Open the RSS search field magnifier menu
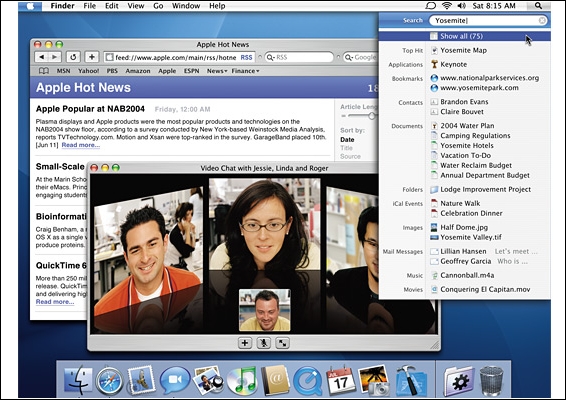This screenshot has width=566, height=400. pos(271,57)
